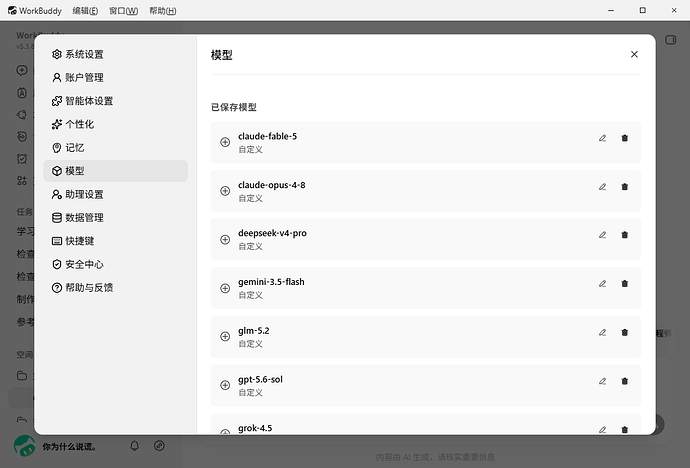Open 记忆 in settings sidebar
Viewport: 690px width, 468px height.
[116, 147]
